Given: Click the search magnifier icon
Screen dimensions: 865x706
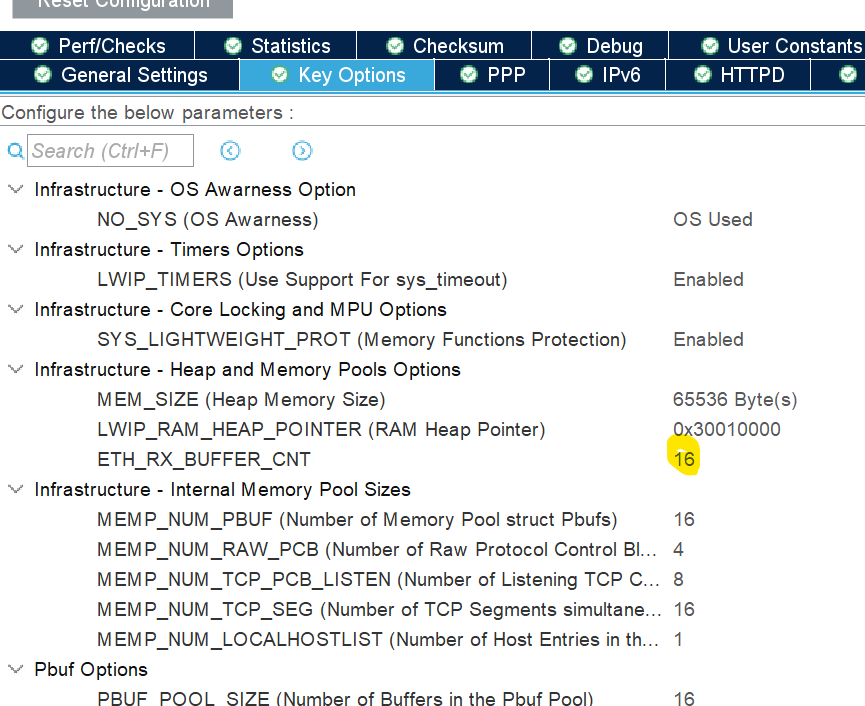Looking at the screenshot, I should pyautogui.click(x=13, y=150).
